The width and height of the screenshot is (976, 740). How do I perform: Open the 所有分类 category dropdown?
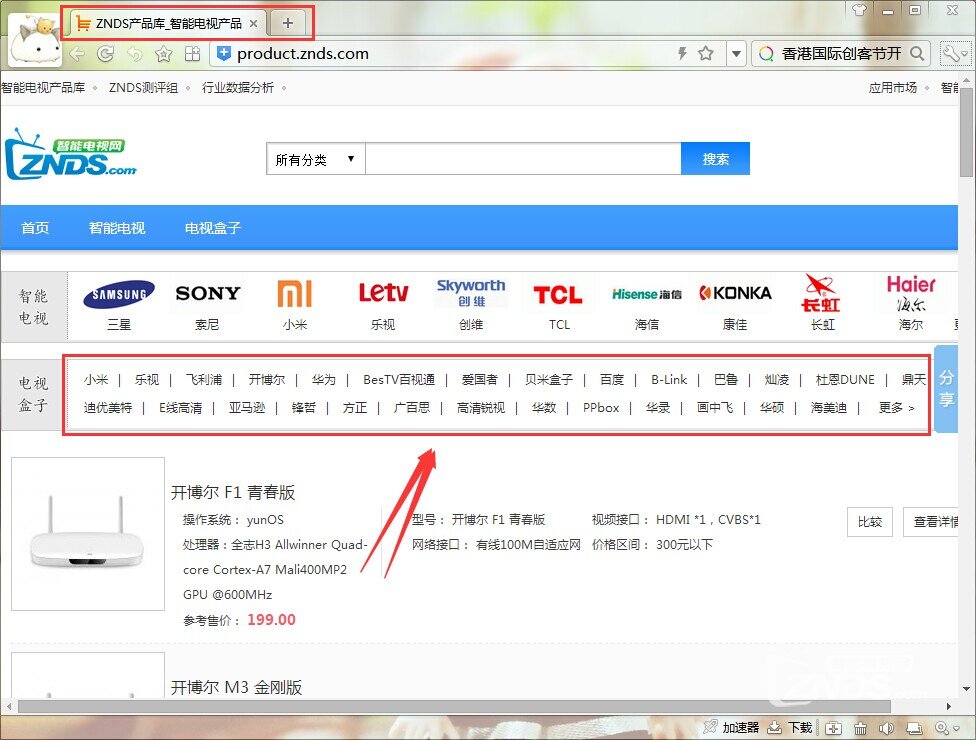click(316, 159)
